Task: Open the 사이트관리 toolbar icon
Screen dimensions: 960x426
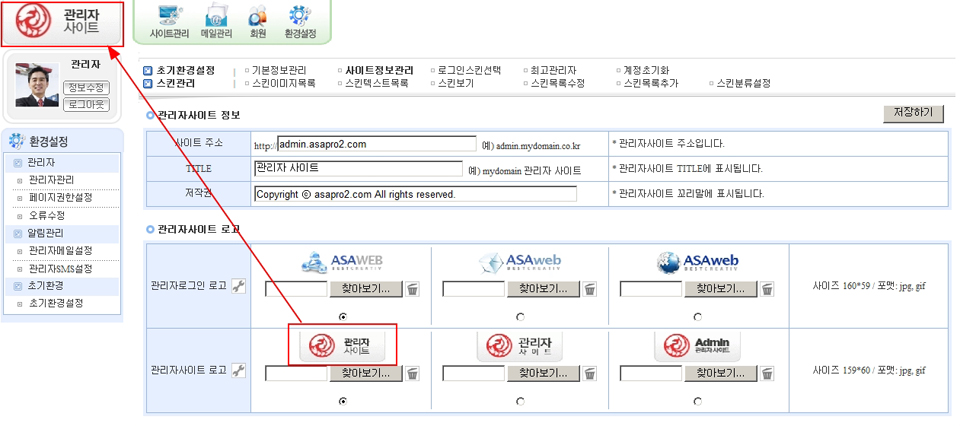Action: (169, 20)
